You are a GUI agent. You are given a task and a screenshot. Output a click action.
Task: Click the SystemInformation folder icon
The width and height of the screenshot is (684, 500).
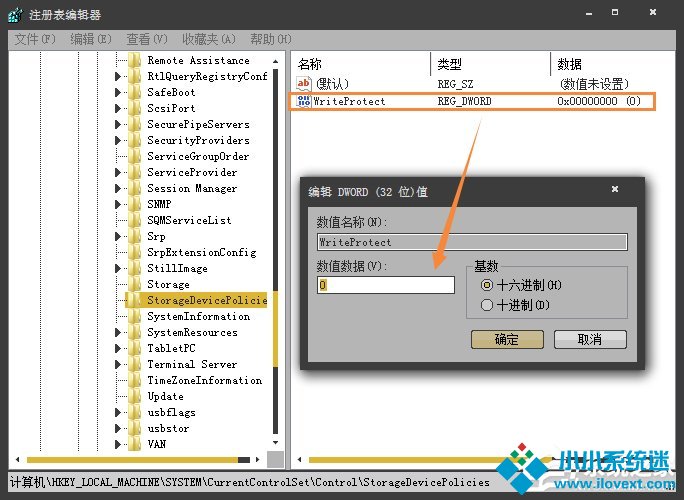pos(135,316)
